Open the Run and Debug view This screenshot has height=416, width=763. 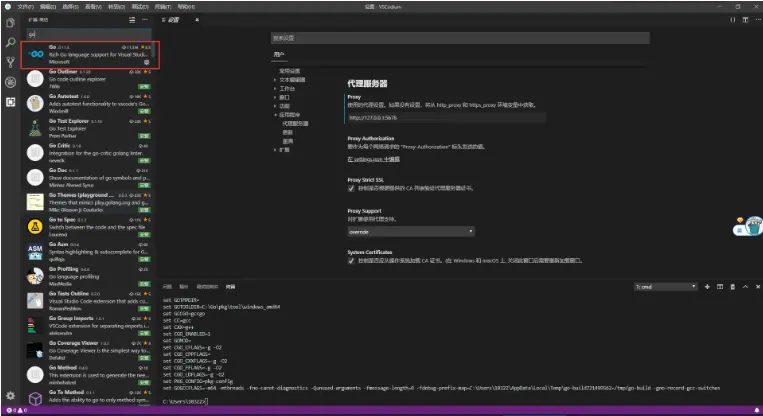coord(10,81)
